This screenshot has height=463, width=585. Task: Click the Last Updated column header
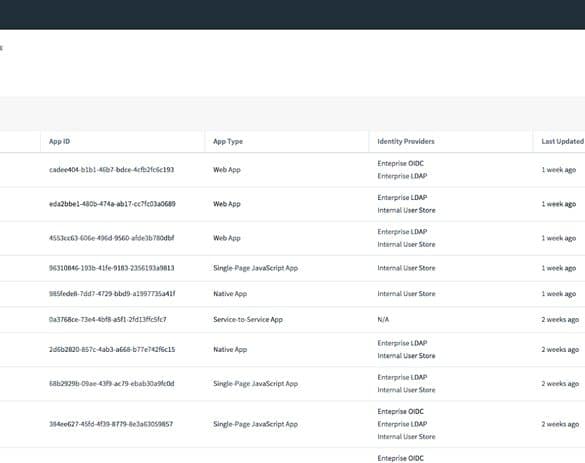[x=563, y=141]
